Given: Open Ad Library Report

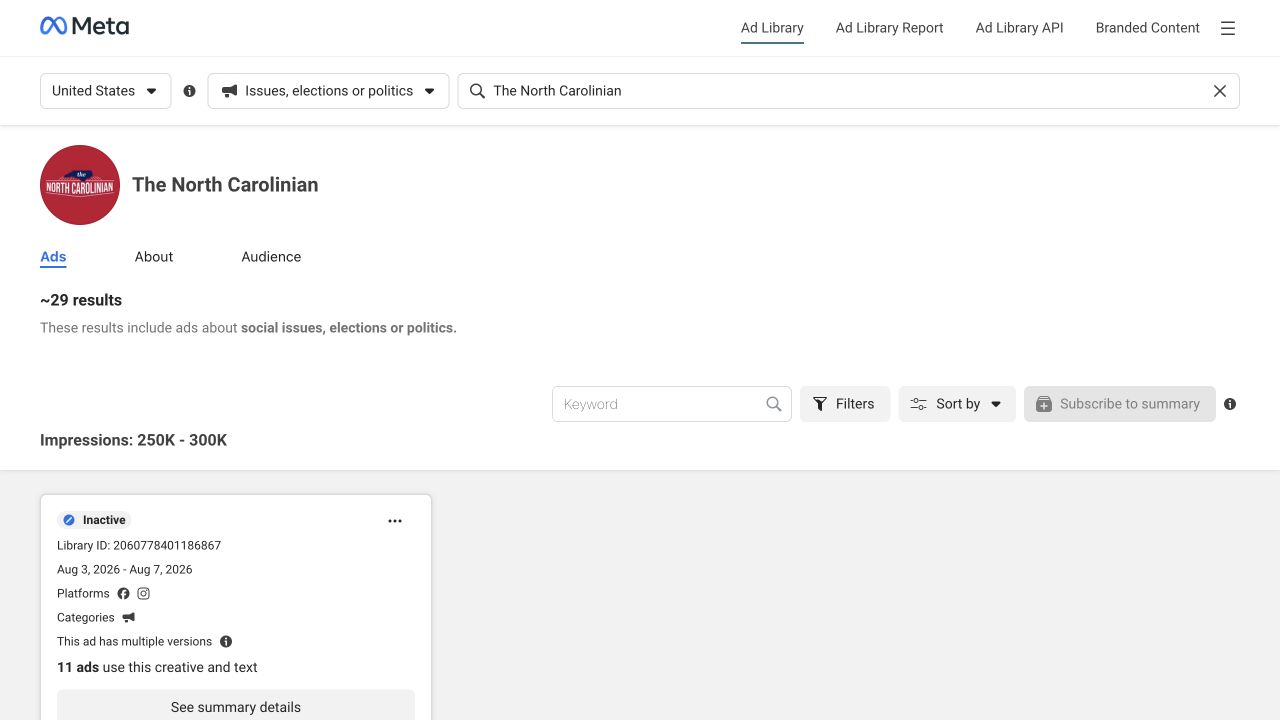Looking at the screenshot, I should 890,28.
